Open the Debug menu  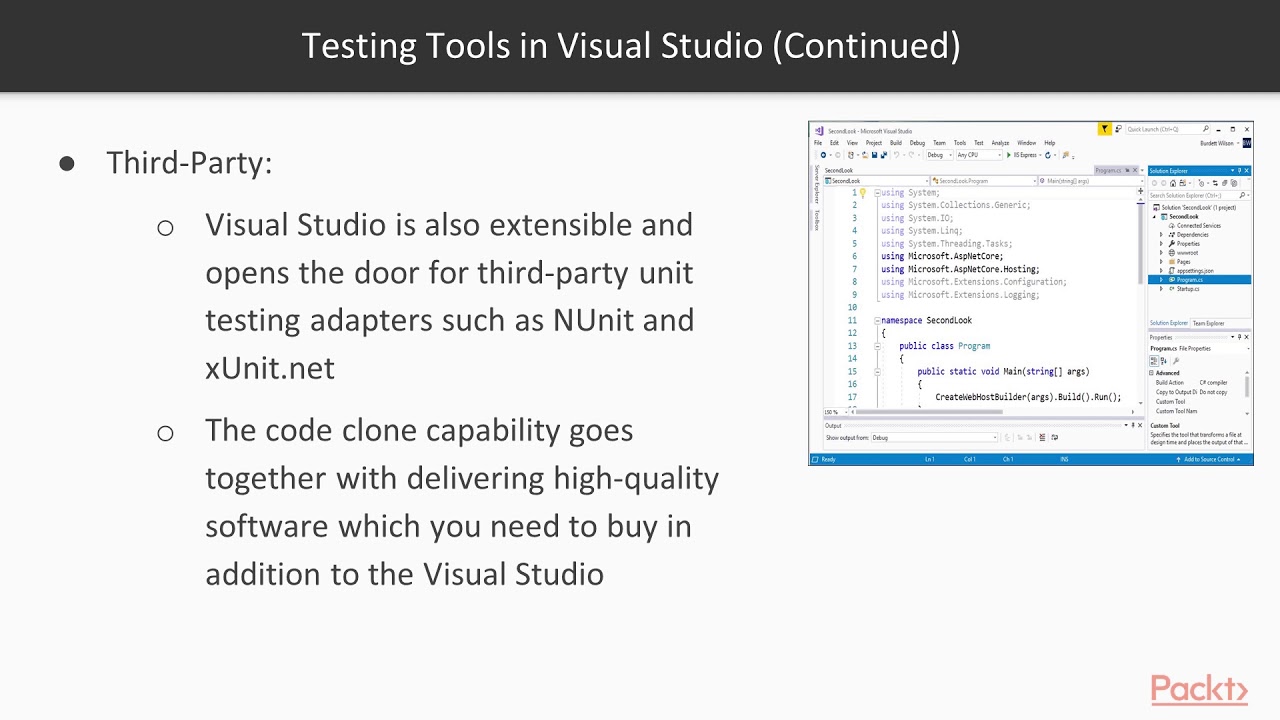point(917,143)
